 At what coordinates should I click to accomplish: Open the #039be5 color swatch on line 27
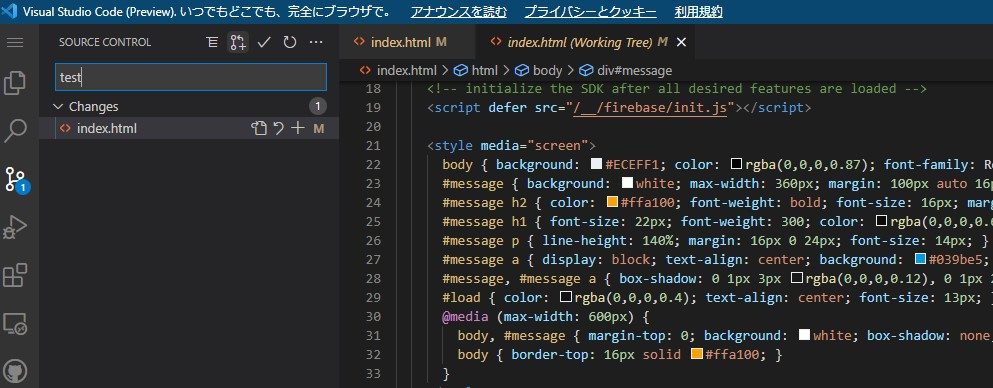[921, 260]
